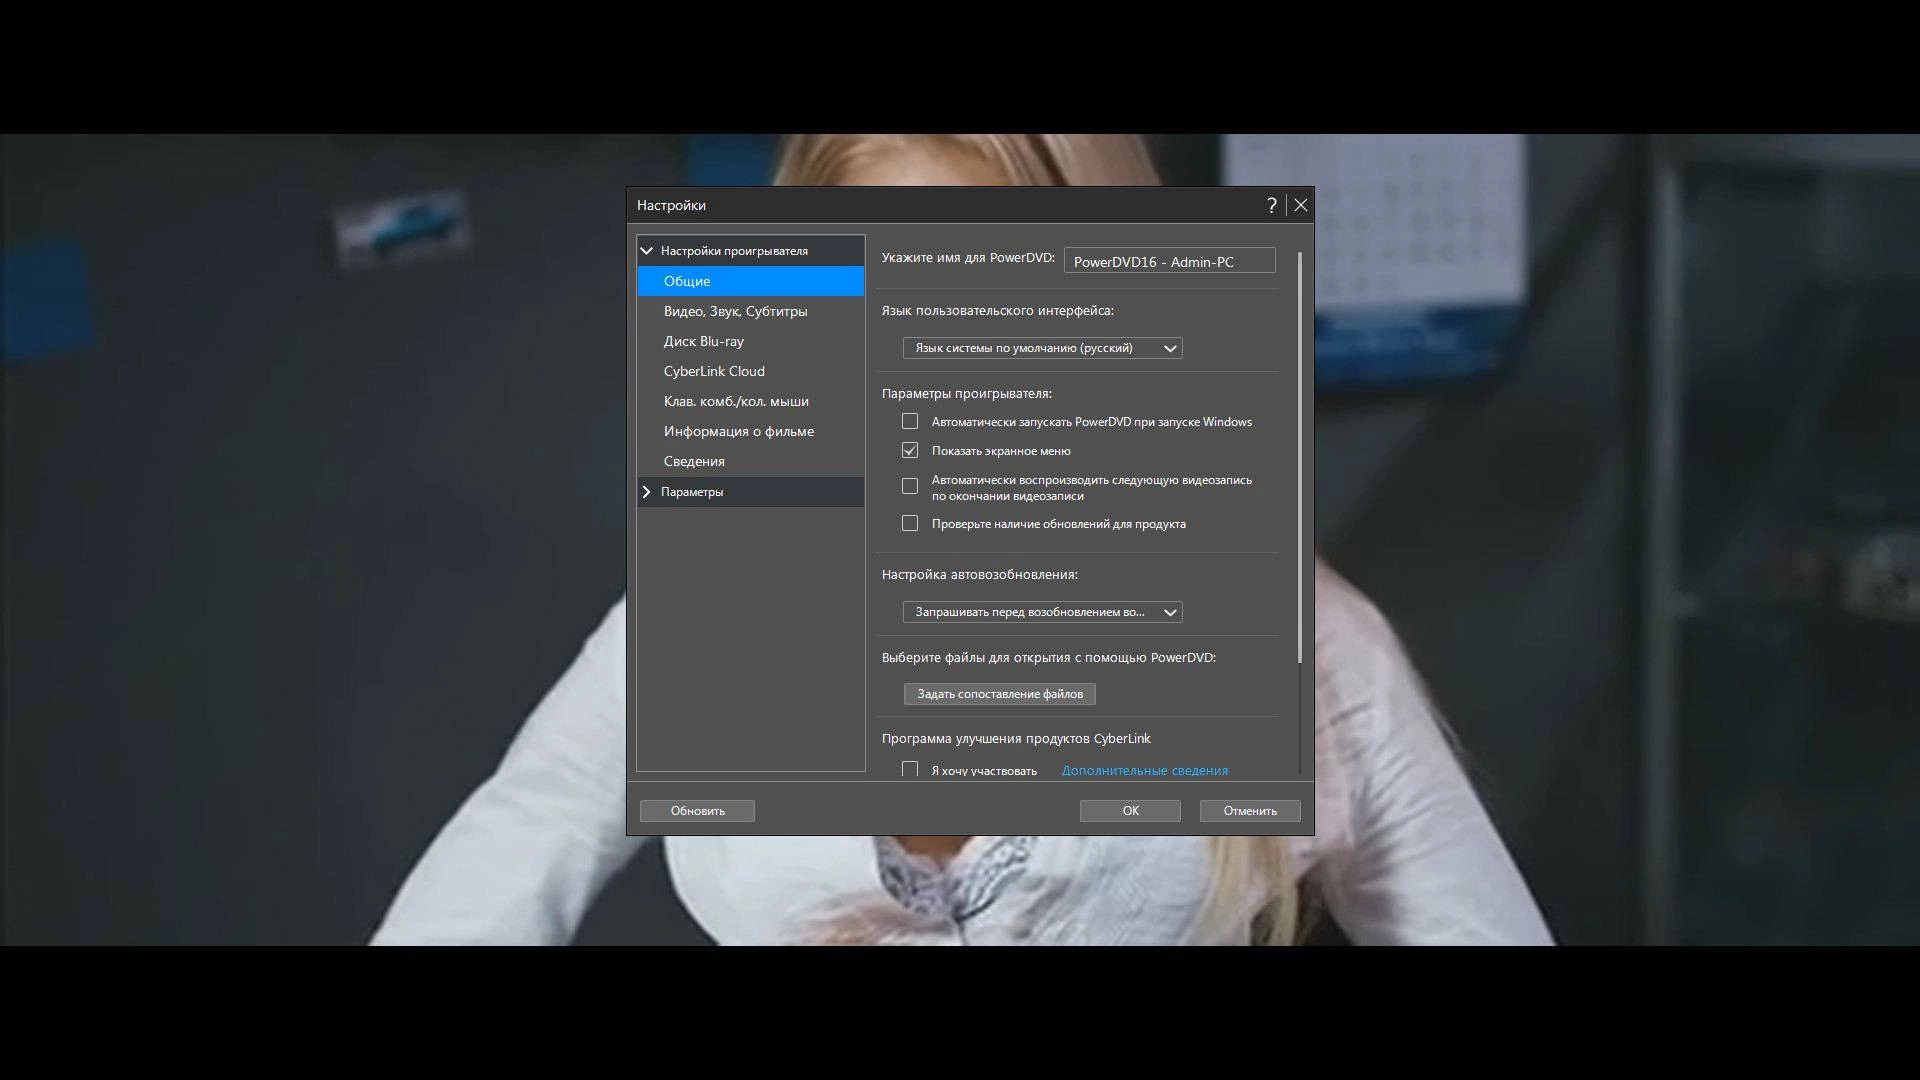This screenshot has width=1920, height=1080.
Task: Open Видео, Звук, Субтитры settings
Action: point(751,311)
